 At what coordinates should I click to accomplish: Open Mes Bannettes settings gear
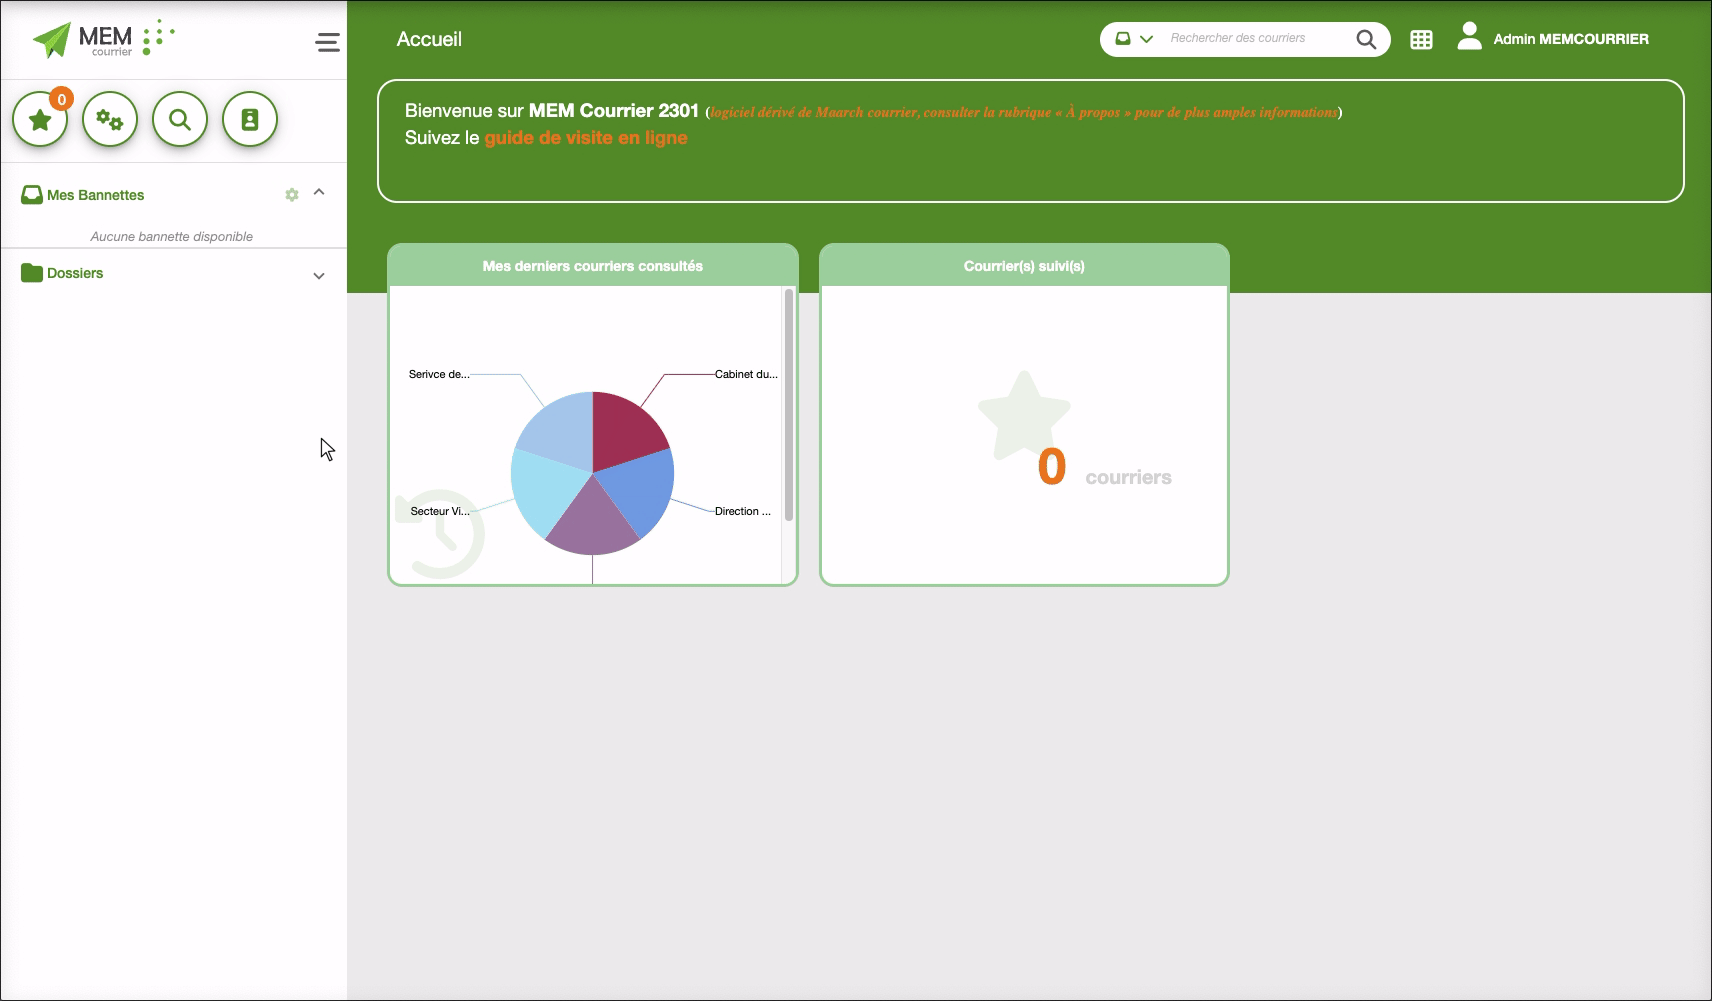[x=292, y=195]
